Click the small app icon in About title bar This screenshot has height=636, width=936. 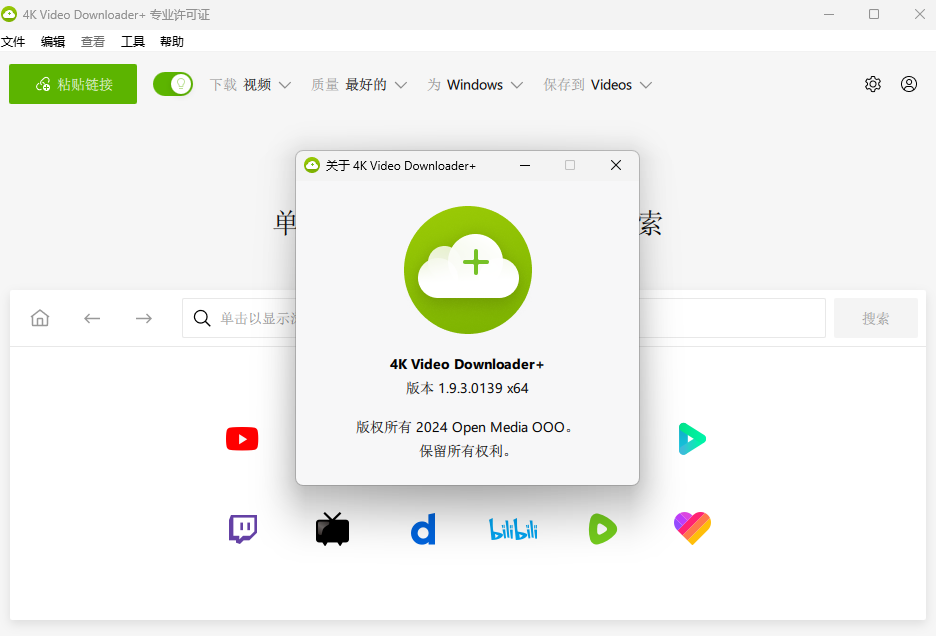click(x=312, y=165)
